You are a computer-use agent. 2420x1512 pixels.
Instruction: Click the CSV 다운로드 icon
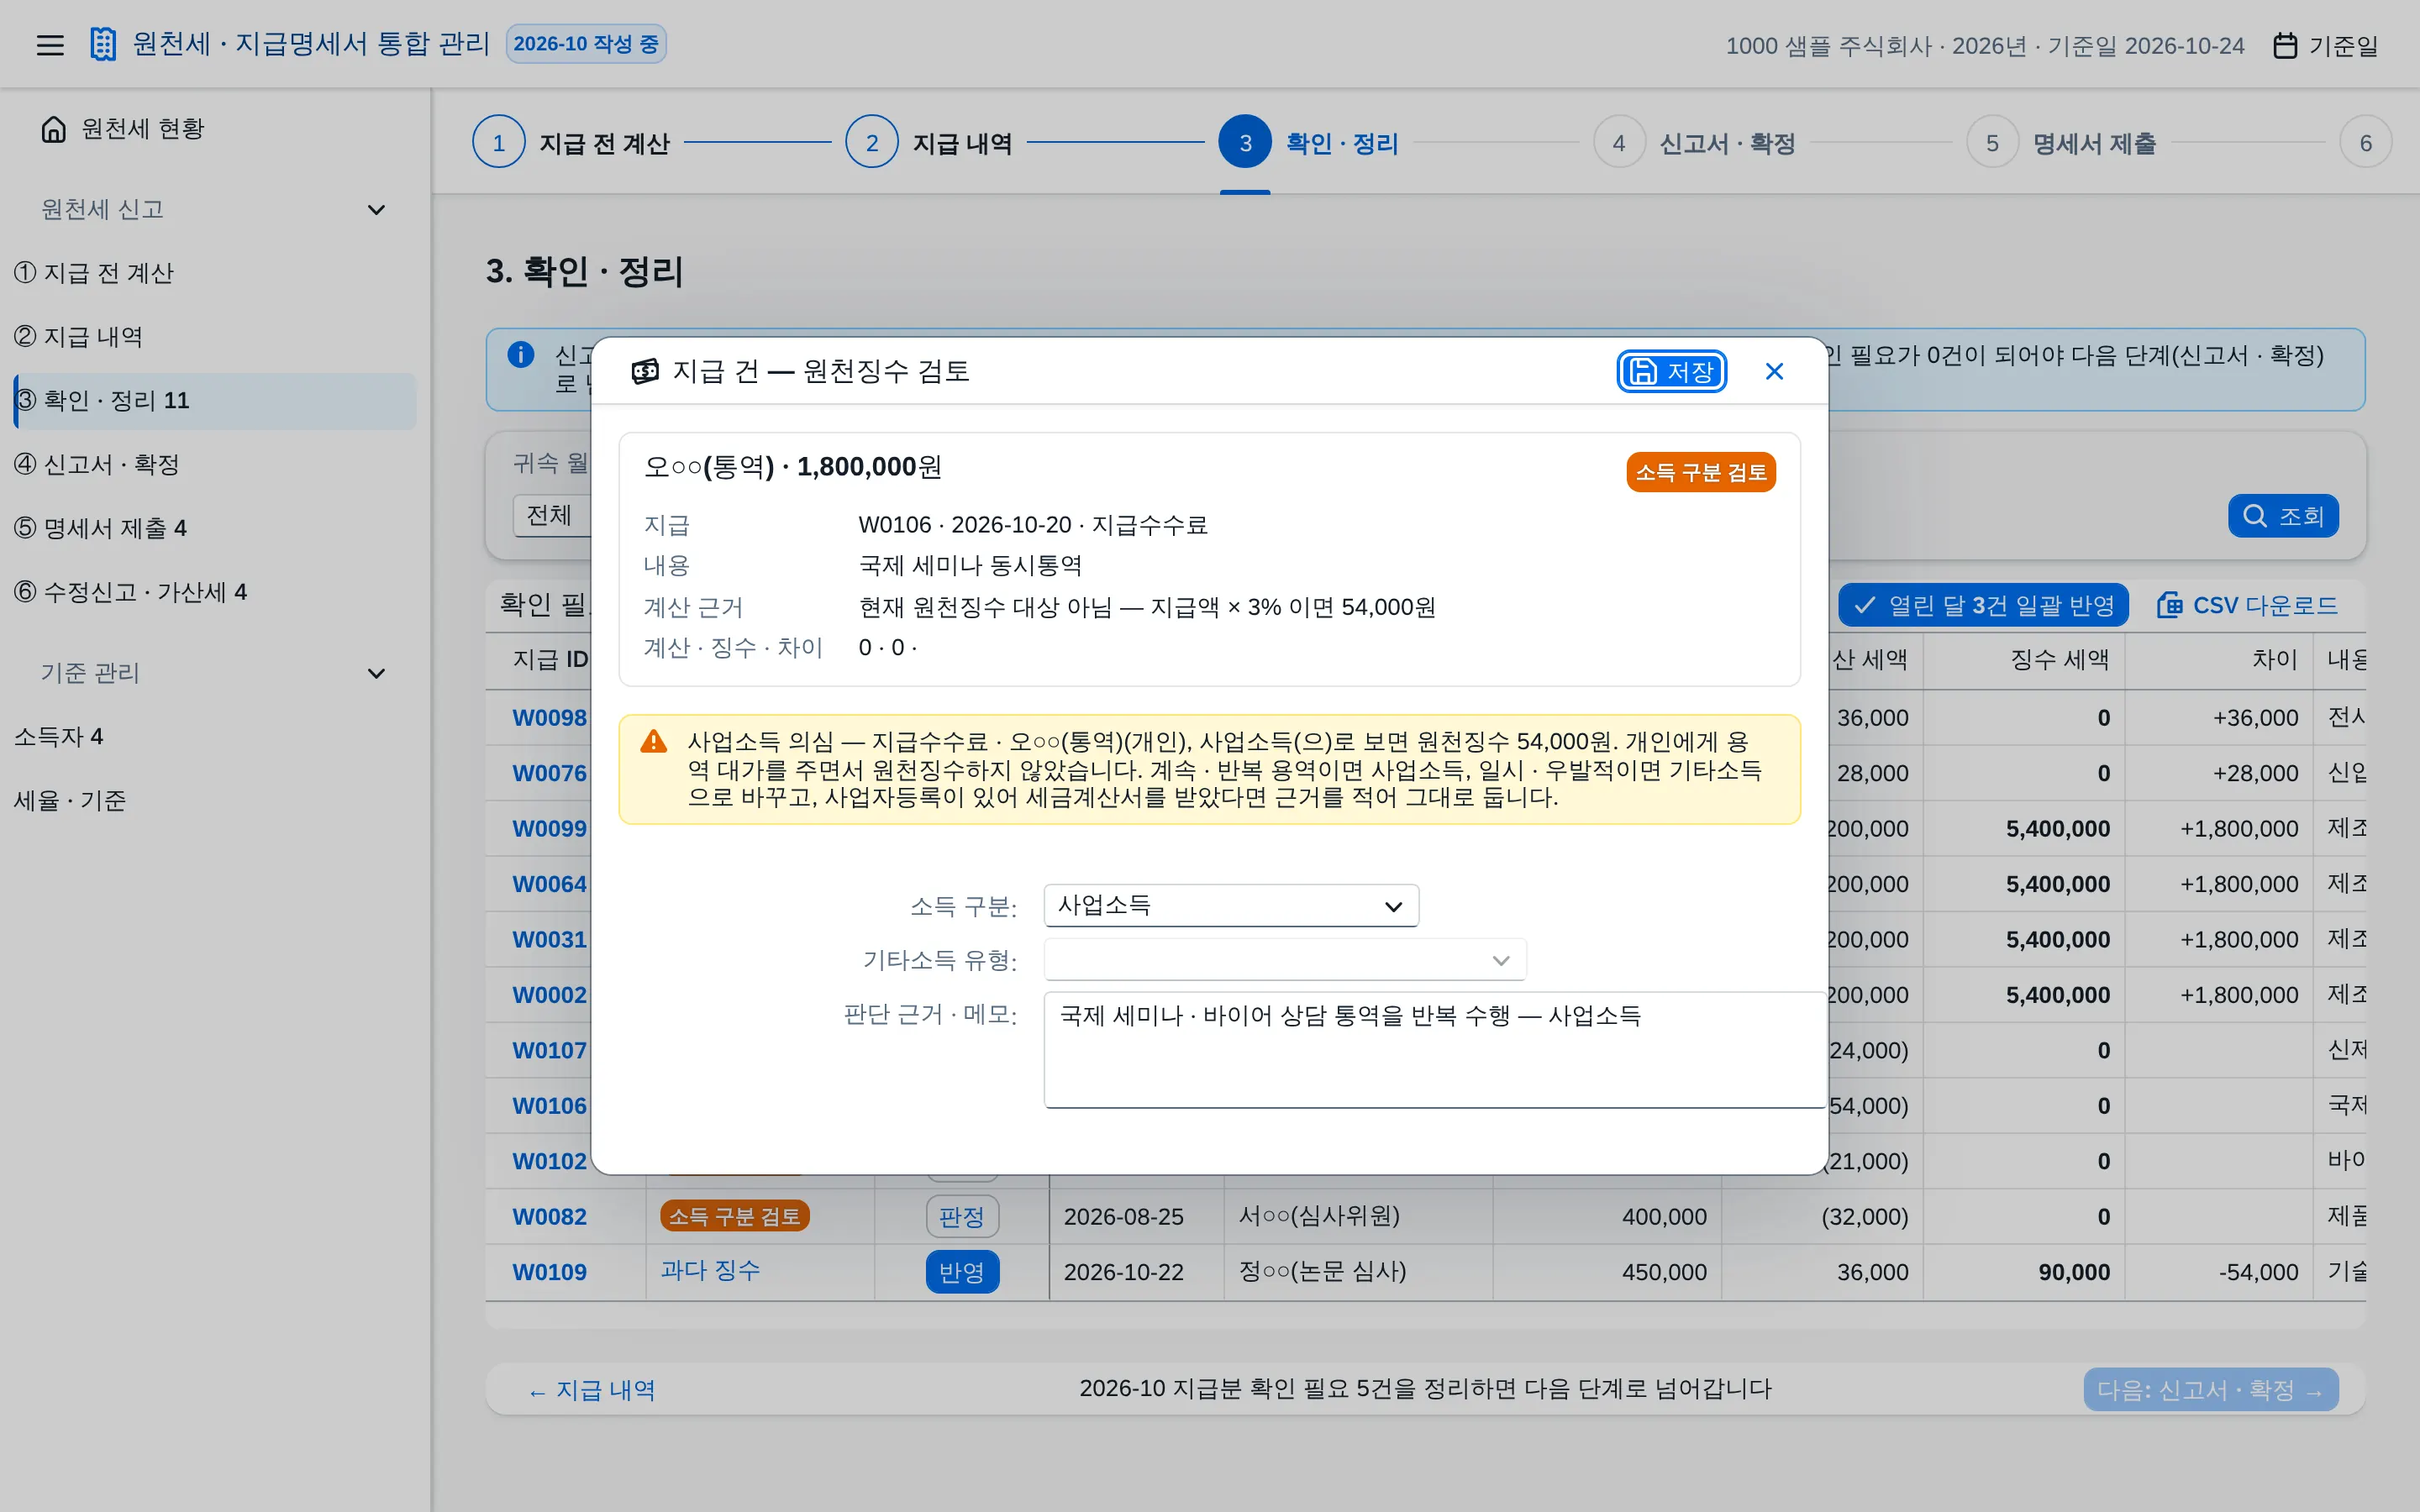tap(2168, 605)
